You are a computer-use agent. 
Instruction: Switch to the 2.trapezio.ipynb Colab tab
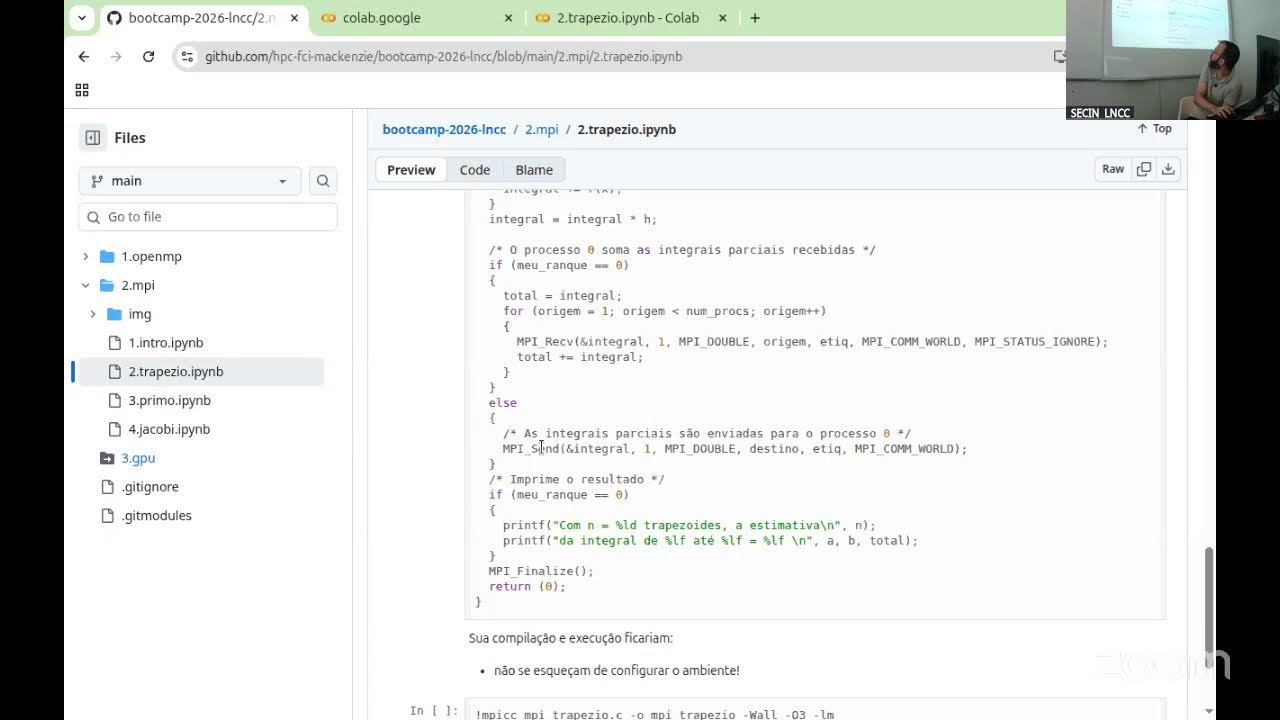(x=627, y=18)
